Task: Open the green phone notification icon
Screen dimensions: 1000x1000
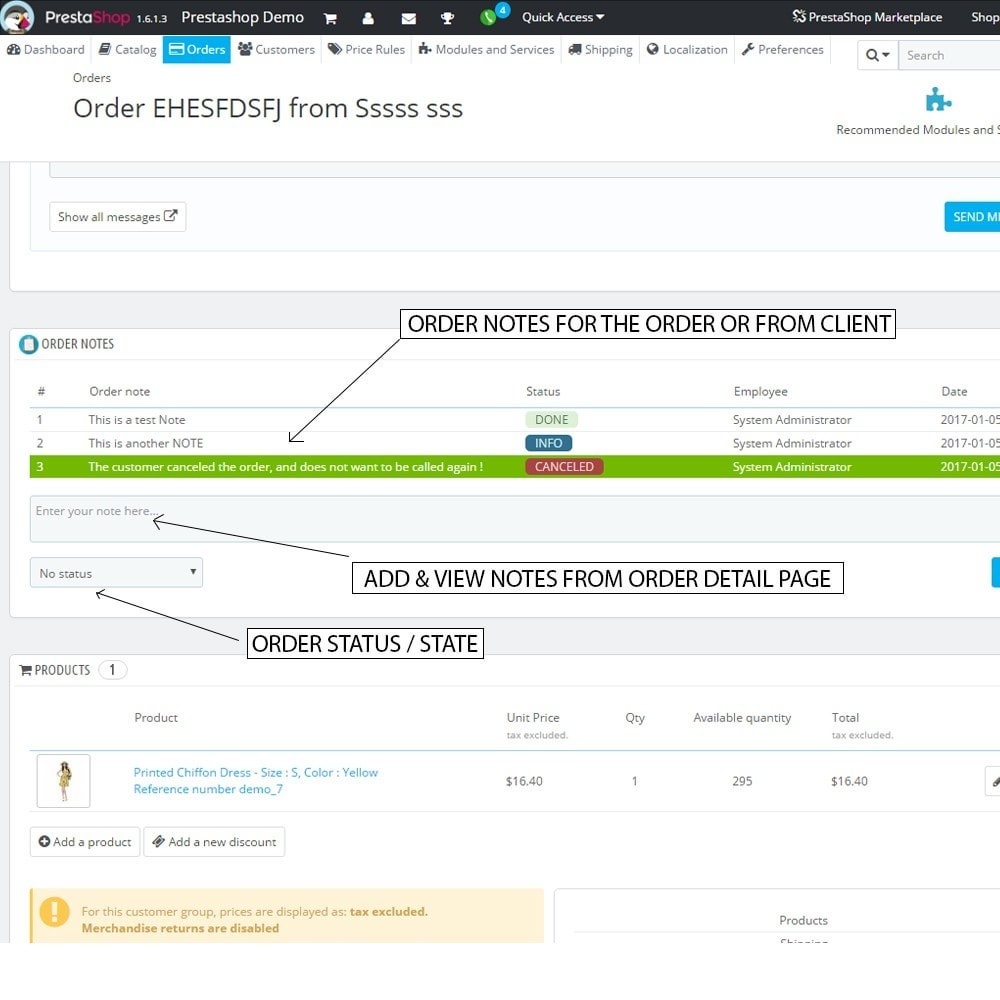Action: [489, 17]
